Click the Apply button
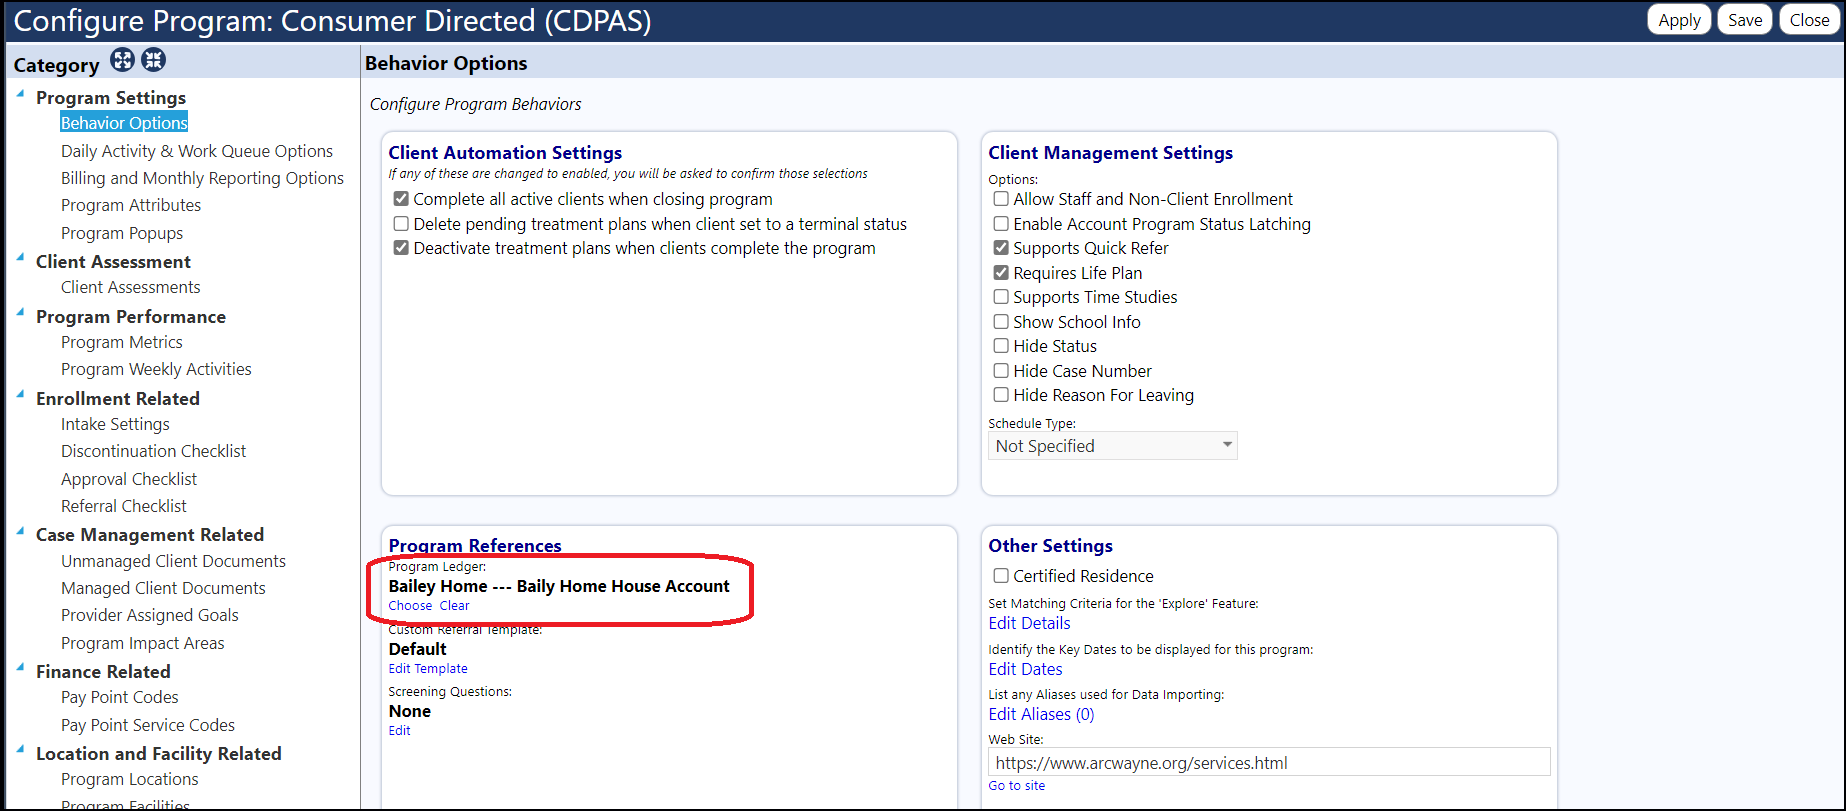The width and height of the screenshot is (1846, 811). [1679, 20]
